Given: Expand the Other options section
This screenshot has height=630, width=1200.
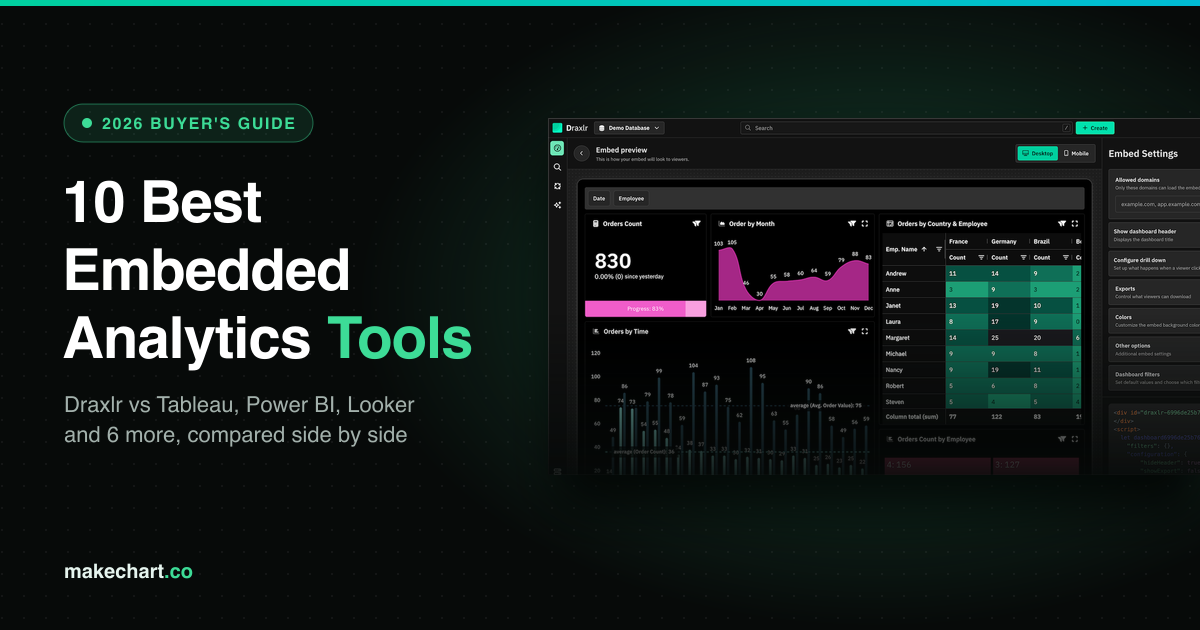Looking at the screenshot, I should pyautogui.click(x=1154, y=349).
